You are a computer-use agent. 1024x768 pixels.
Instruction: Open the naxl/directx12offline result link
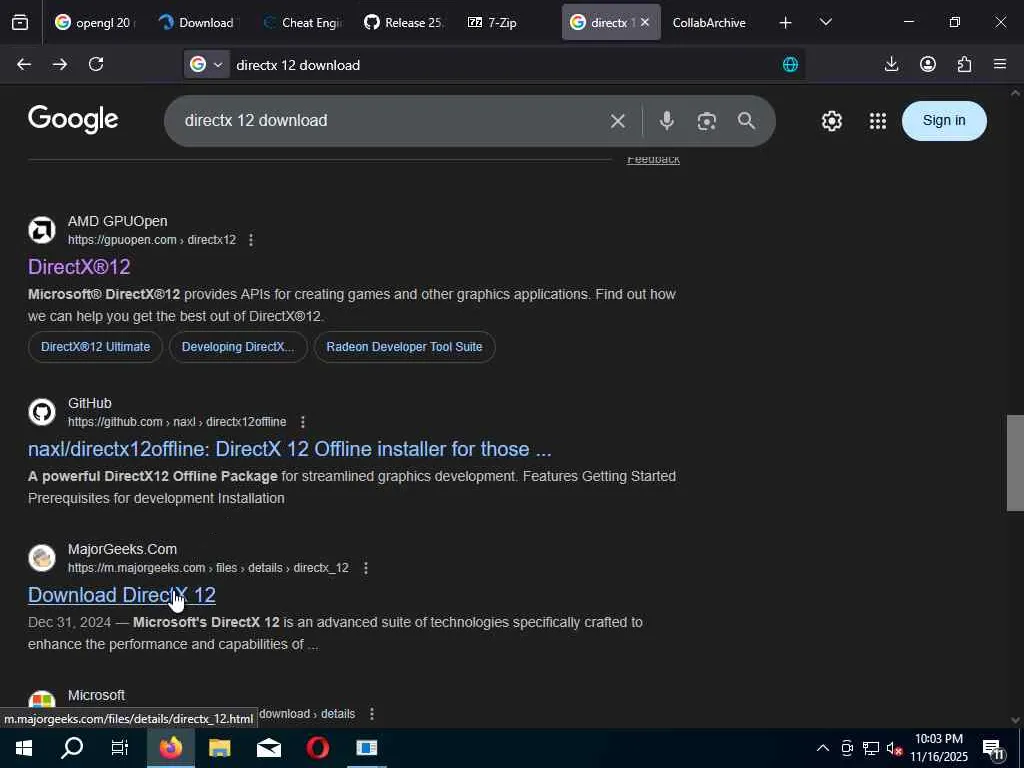[x=289, y=449]
